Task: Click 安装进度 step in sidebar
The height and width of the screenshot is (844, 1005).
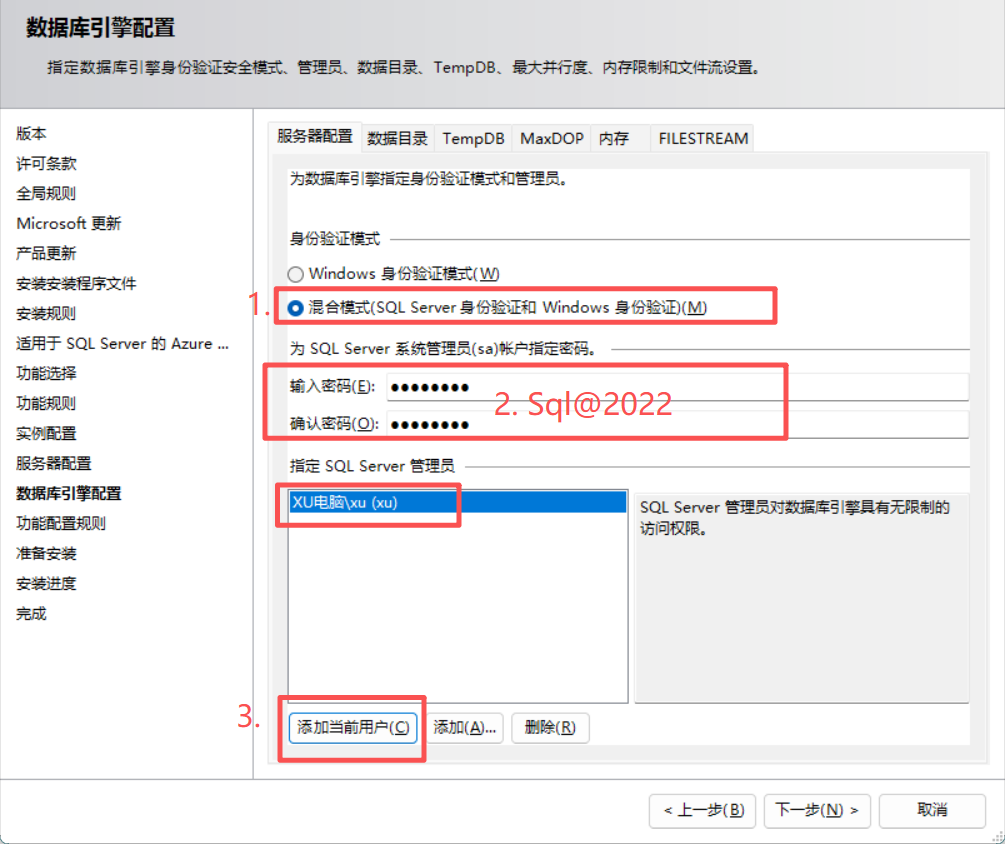Action: coord(46,584)
